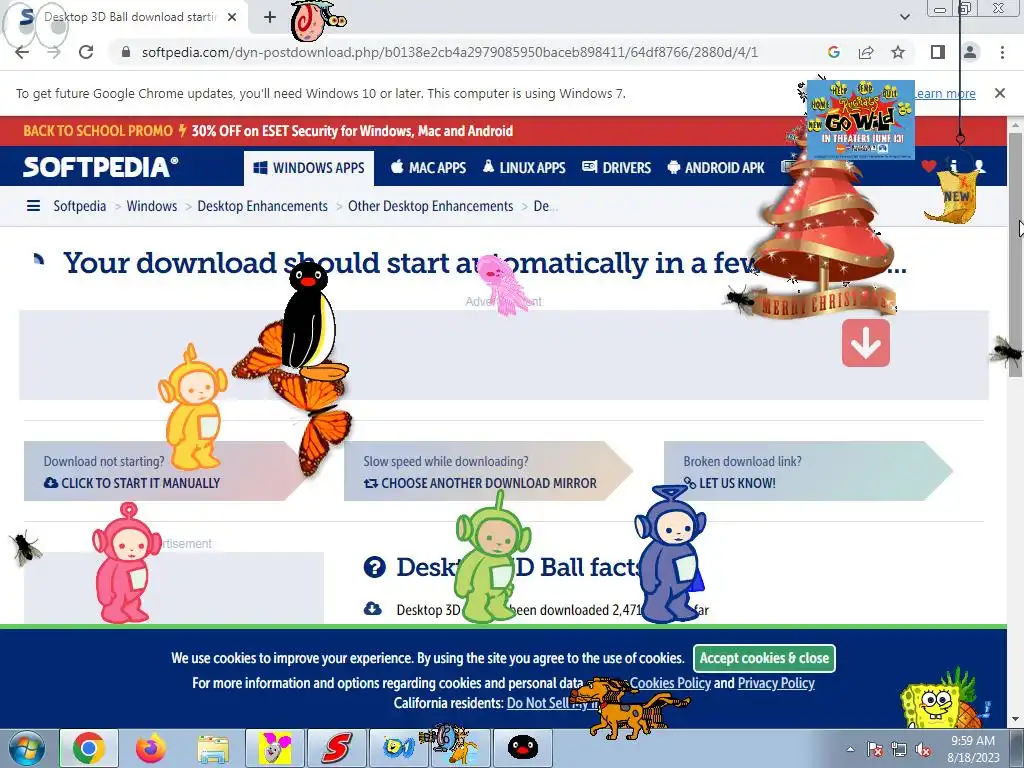
Task: Go to the Softpedia breadcrumb
Action: coord(80,206)
